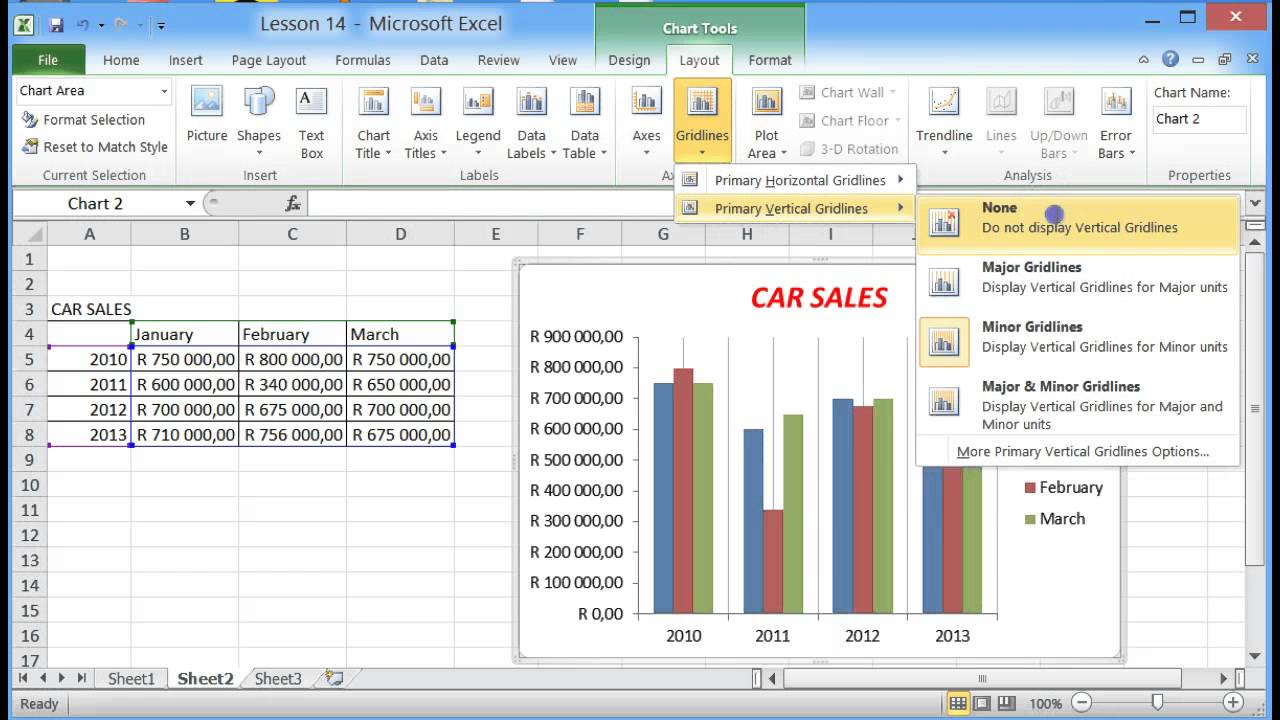Open the Axes options

coord(646,122)
